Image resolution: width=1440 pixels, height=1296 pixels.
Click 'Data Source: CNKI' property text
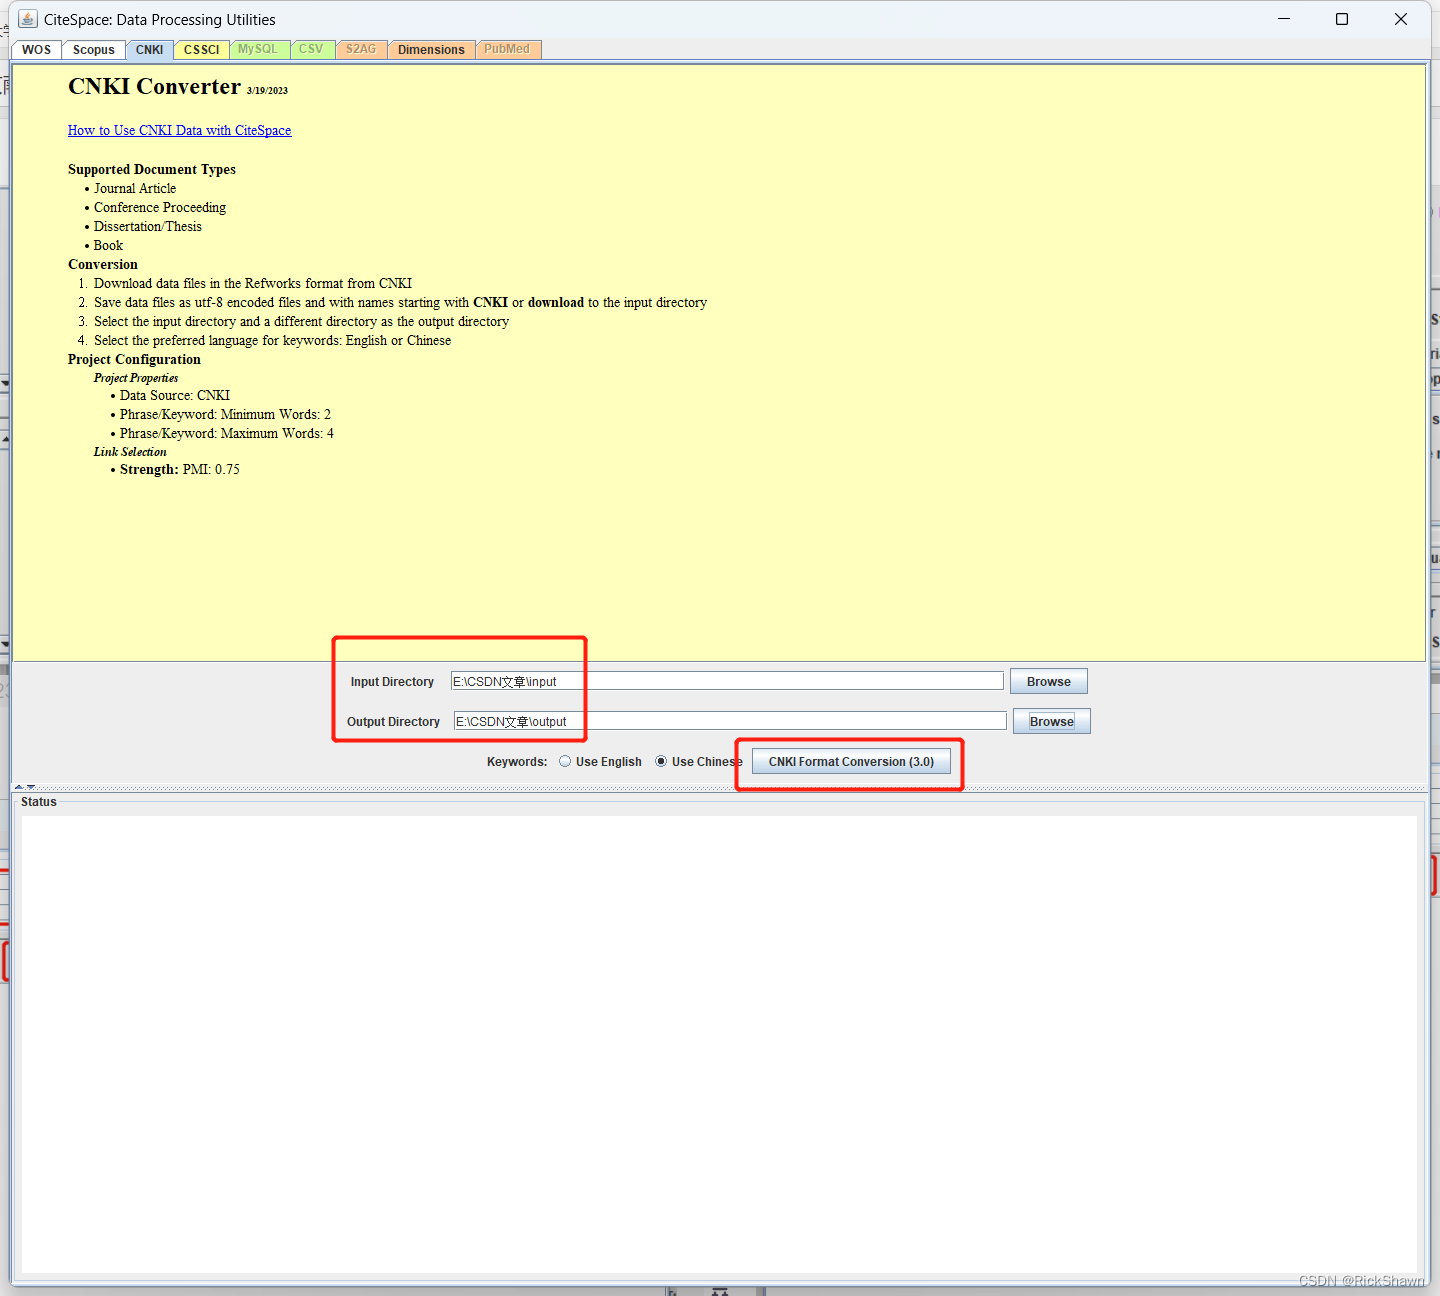pyautogui.click(x=175, y=395)
